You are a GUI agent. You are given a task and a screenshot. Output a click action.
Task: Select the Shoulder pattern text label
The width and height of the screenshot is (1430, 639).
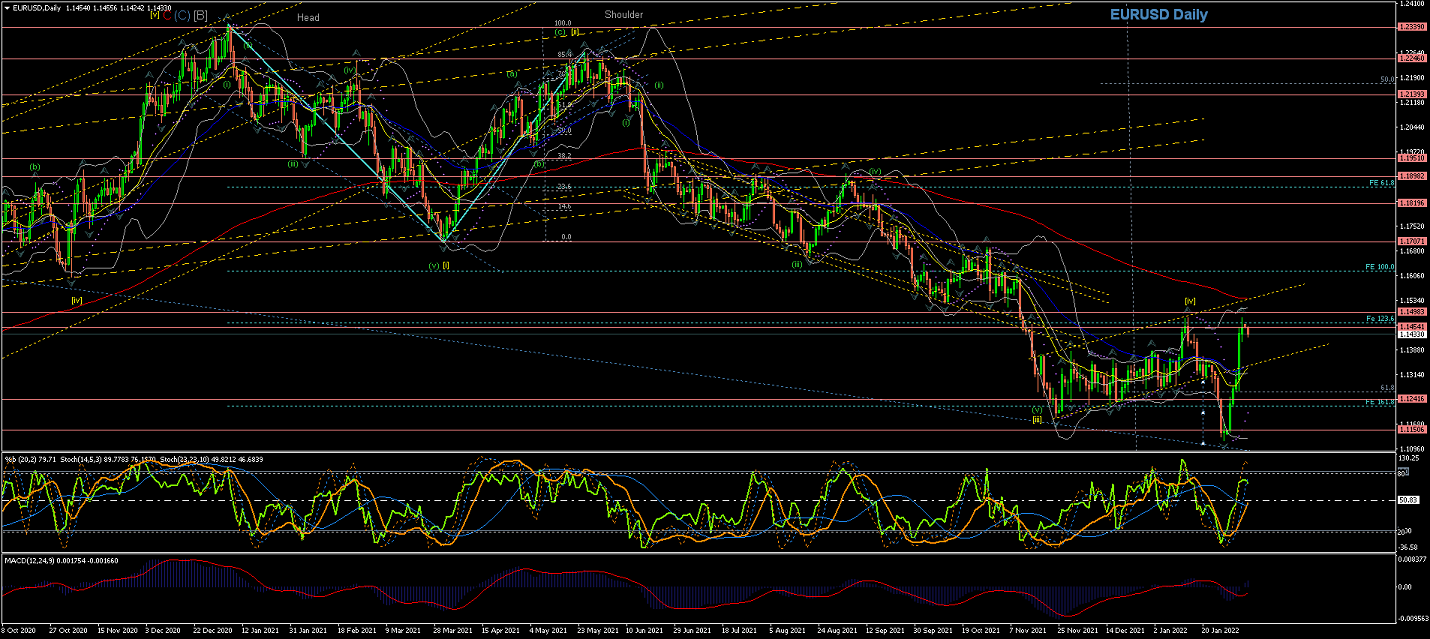623,15
